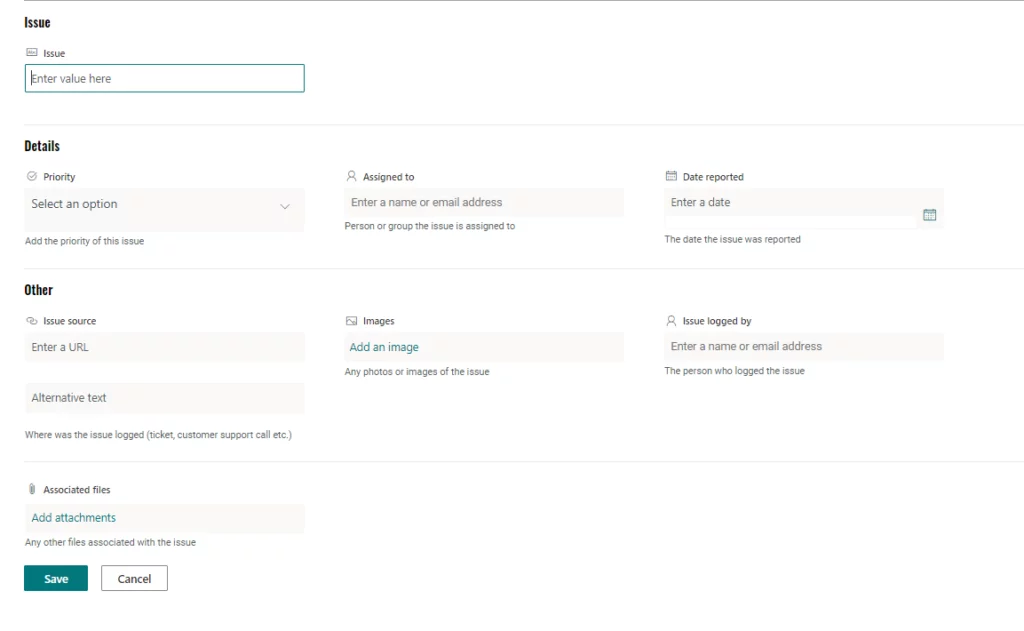1024x631 pixels.
Task: Cancel the issue form
Action: click(x=134, y=579)
